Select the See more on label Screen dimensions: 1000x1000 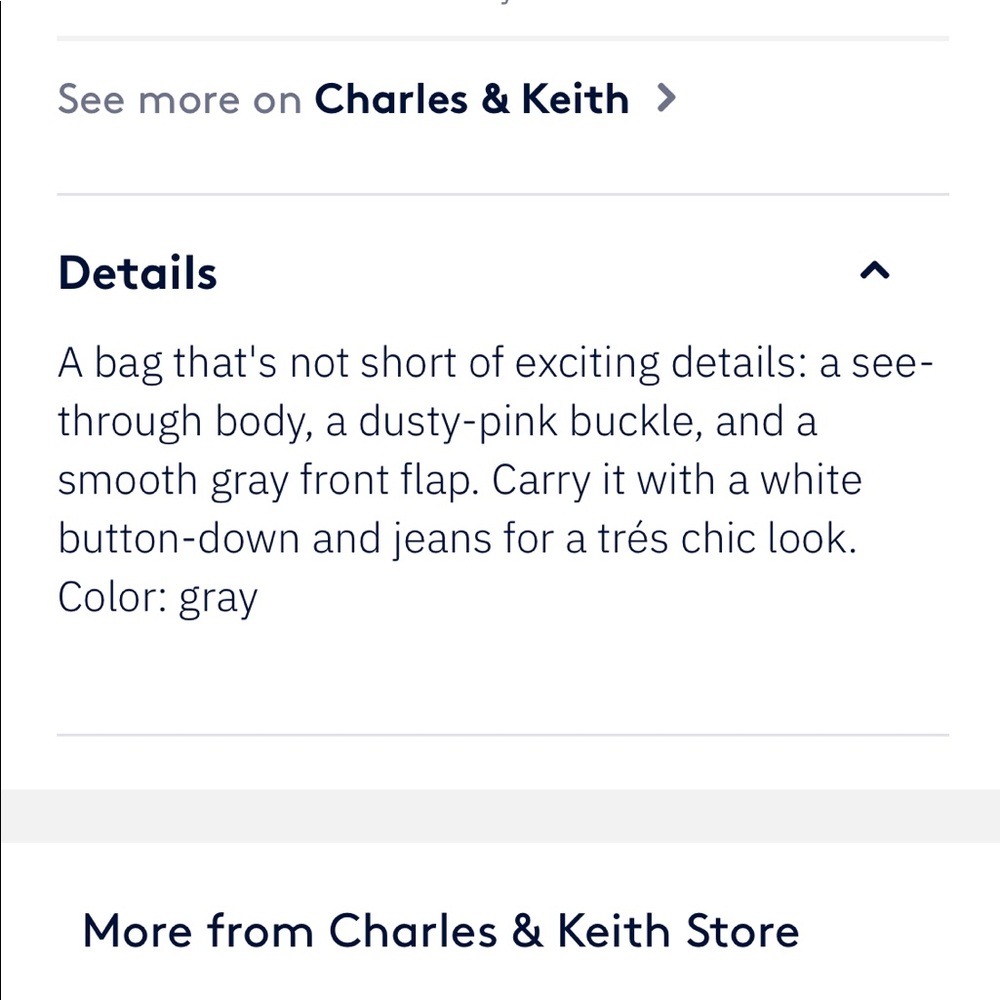(x=180, y=98)
